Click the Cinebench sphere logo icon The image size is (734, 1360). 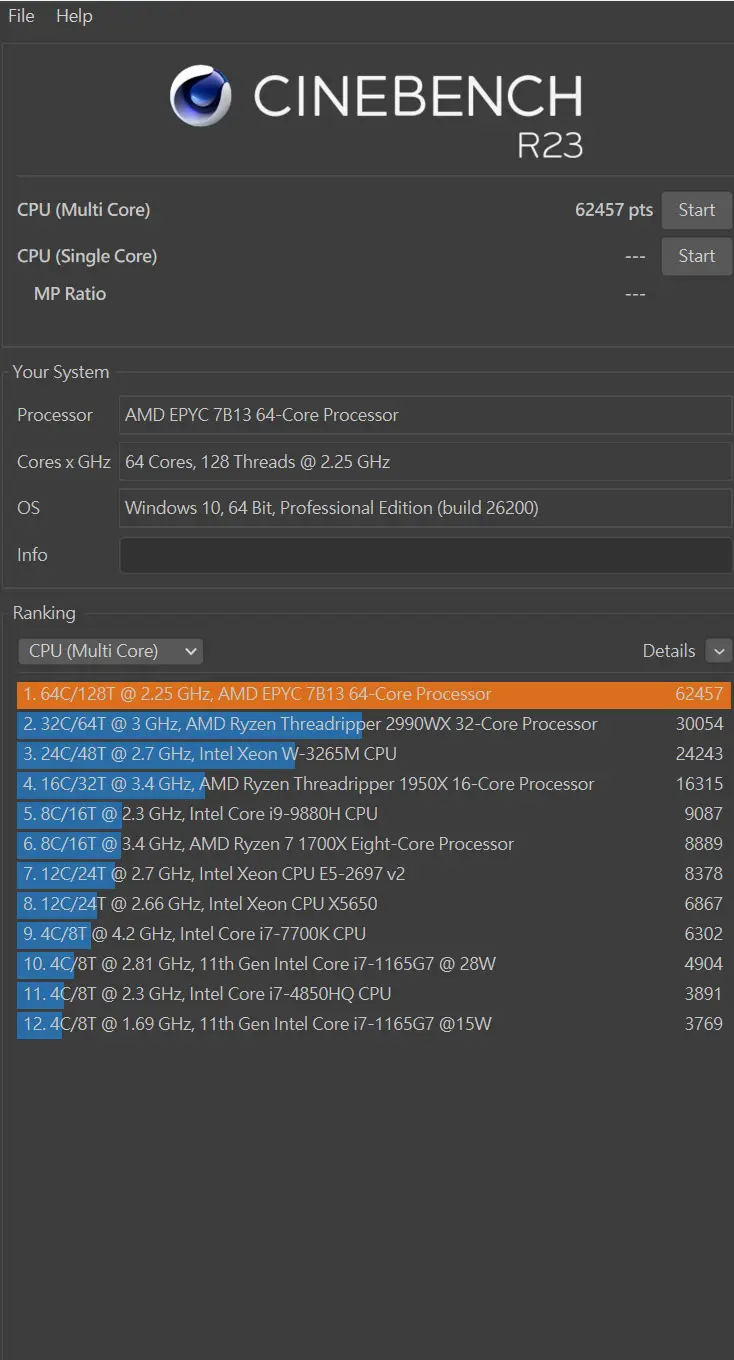click(x=201, y=95)
